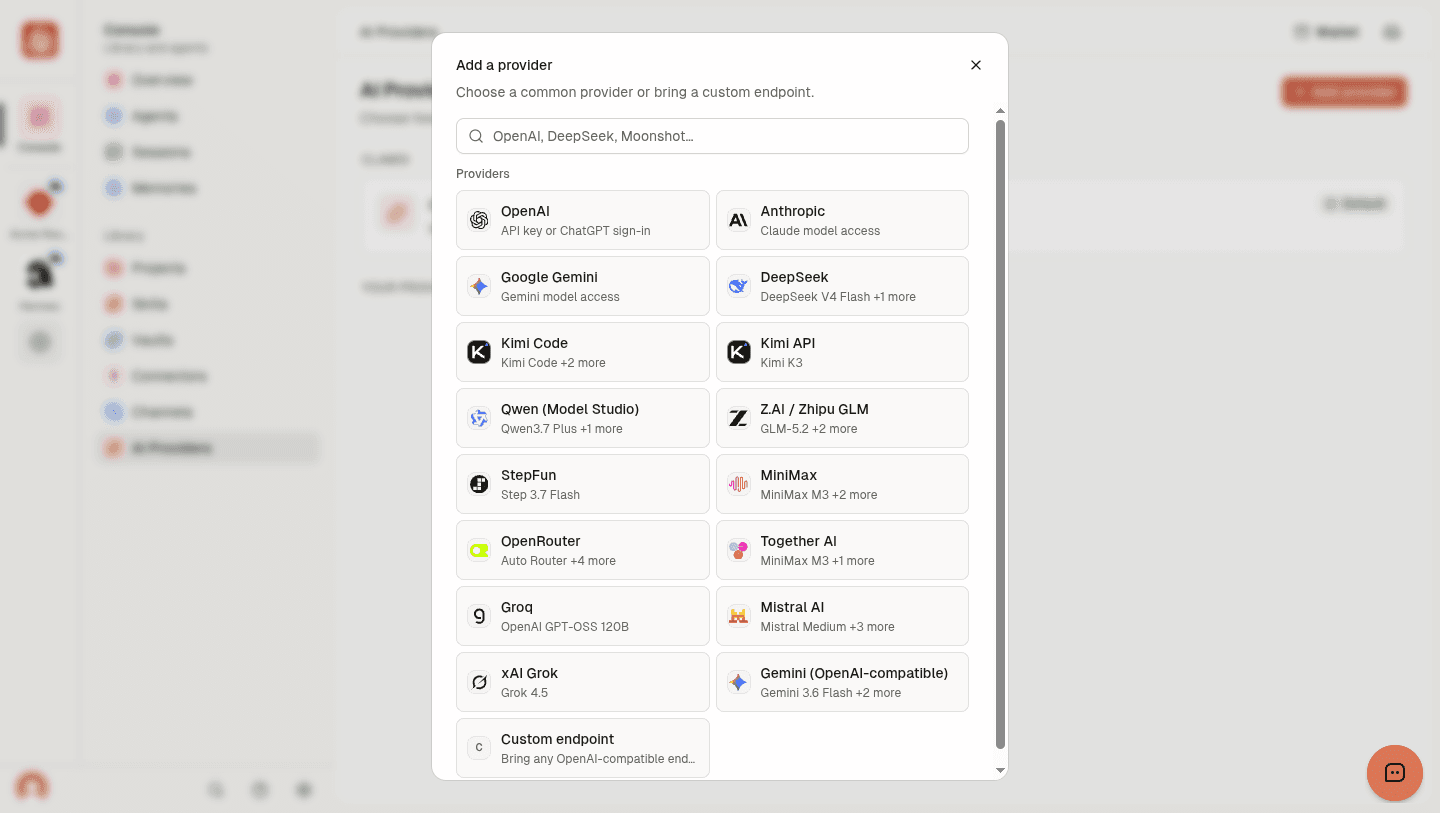The image size is (1440, 813).
Task: Choose the xAI Grok provider card
Action: point(583,682)
